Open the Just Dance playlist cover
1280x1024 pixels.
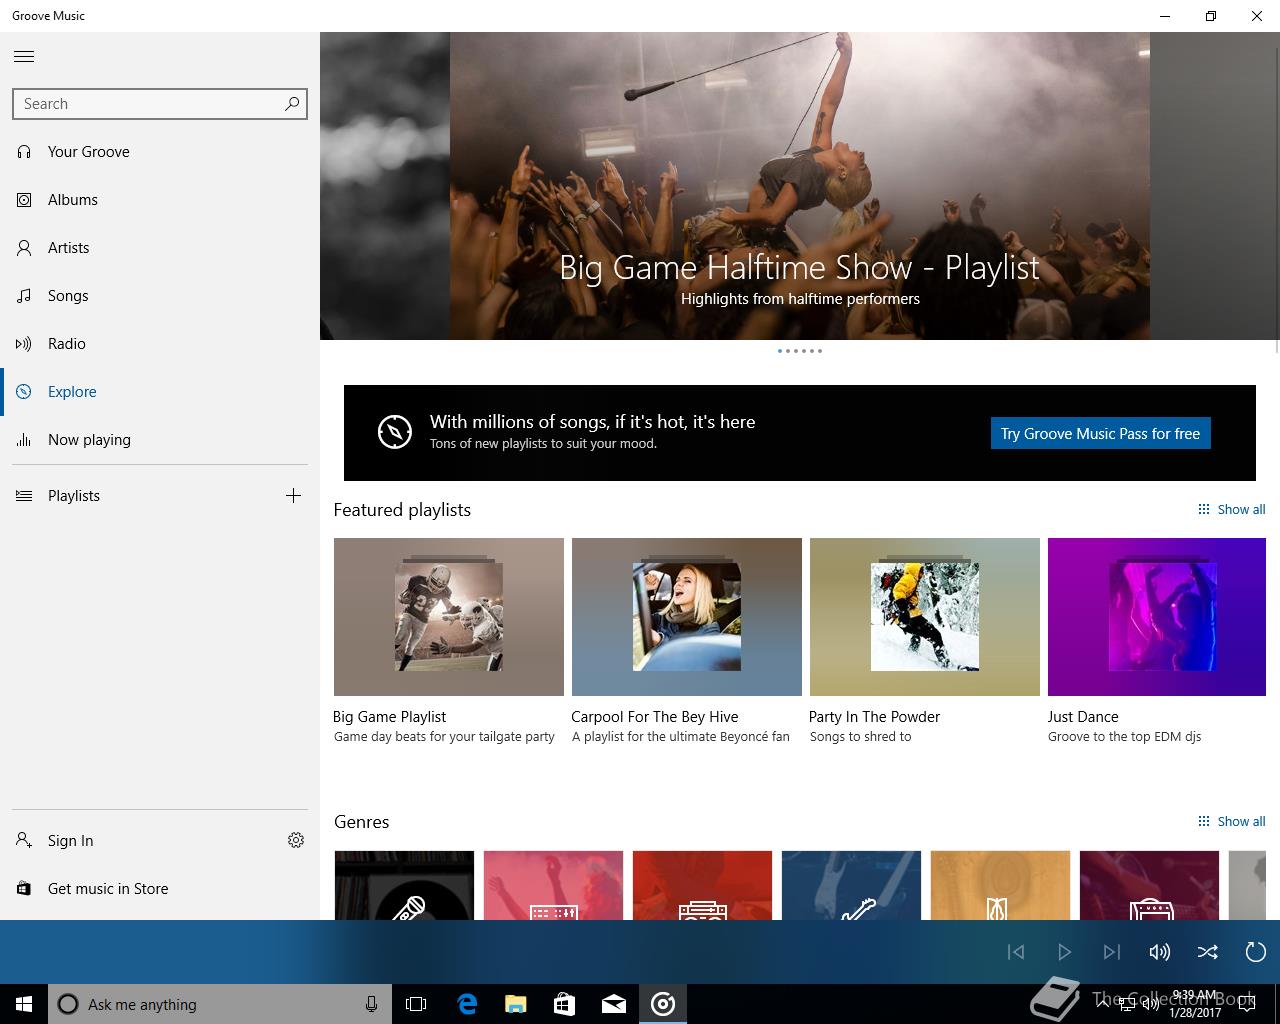coord(1157,617)
